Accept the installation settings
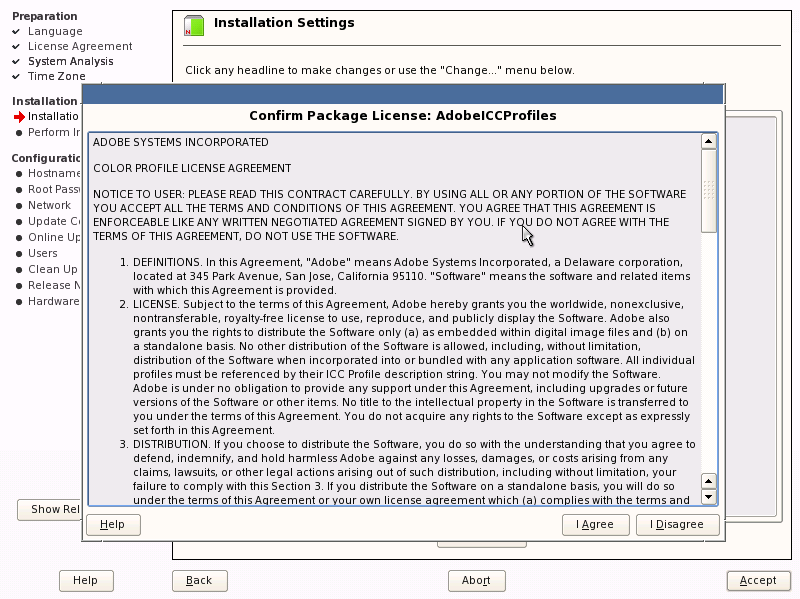This screenshot has width=800, height=599. (x=758, y=581)
